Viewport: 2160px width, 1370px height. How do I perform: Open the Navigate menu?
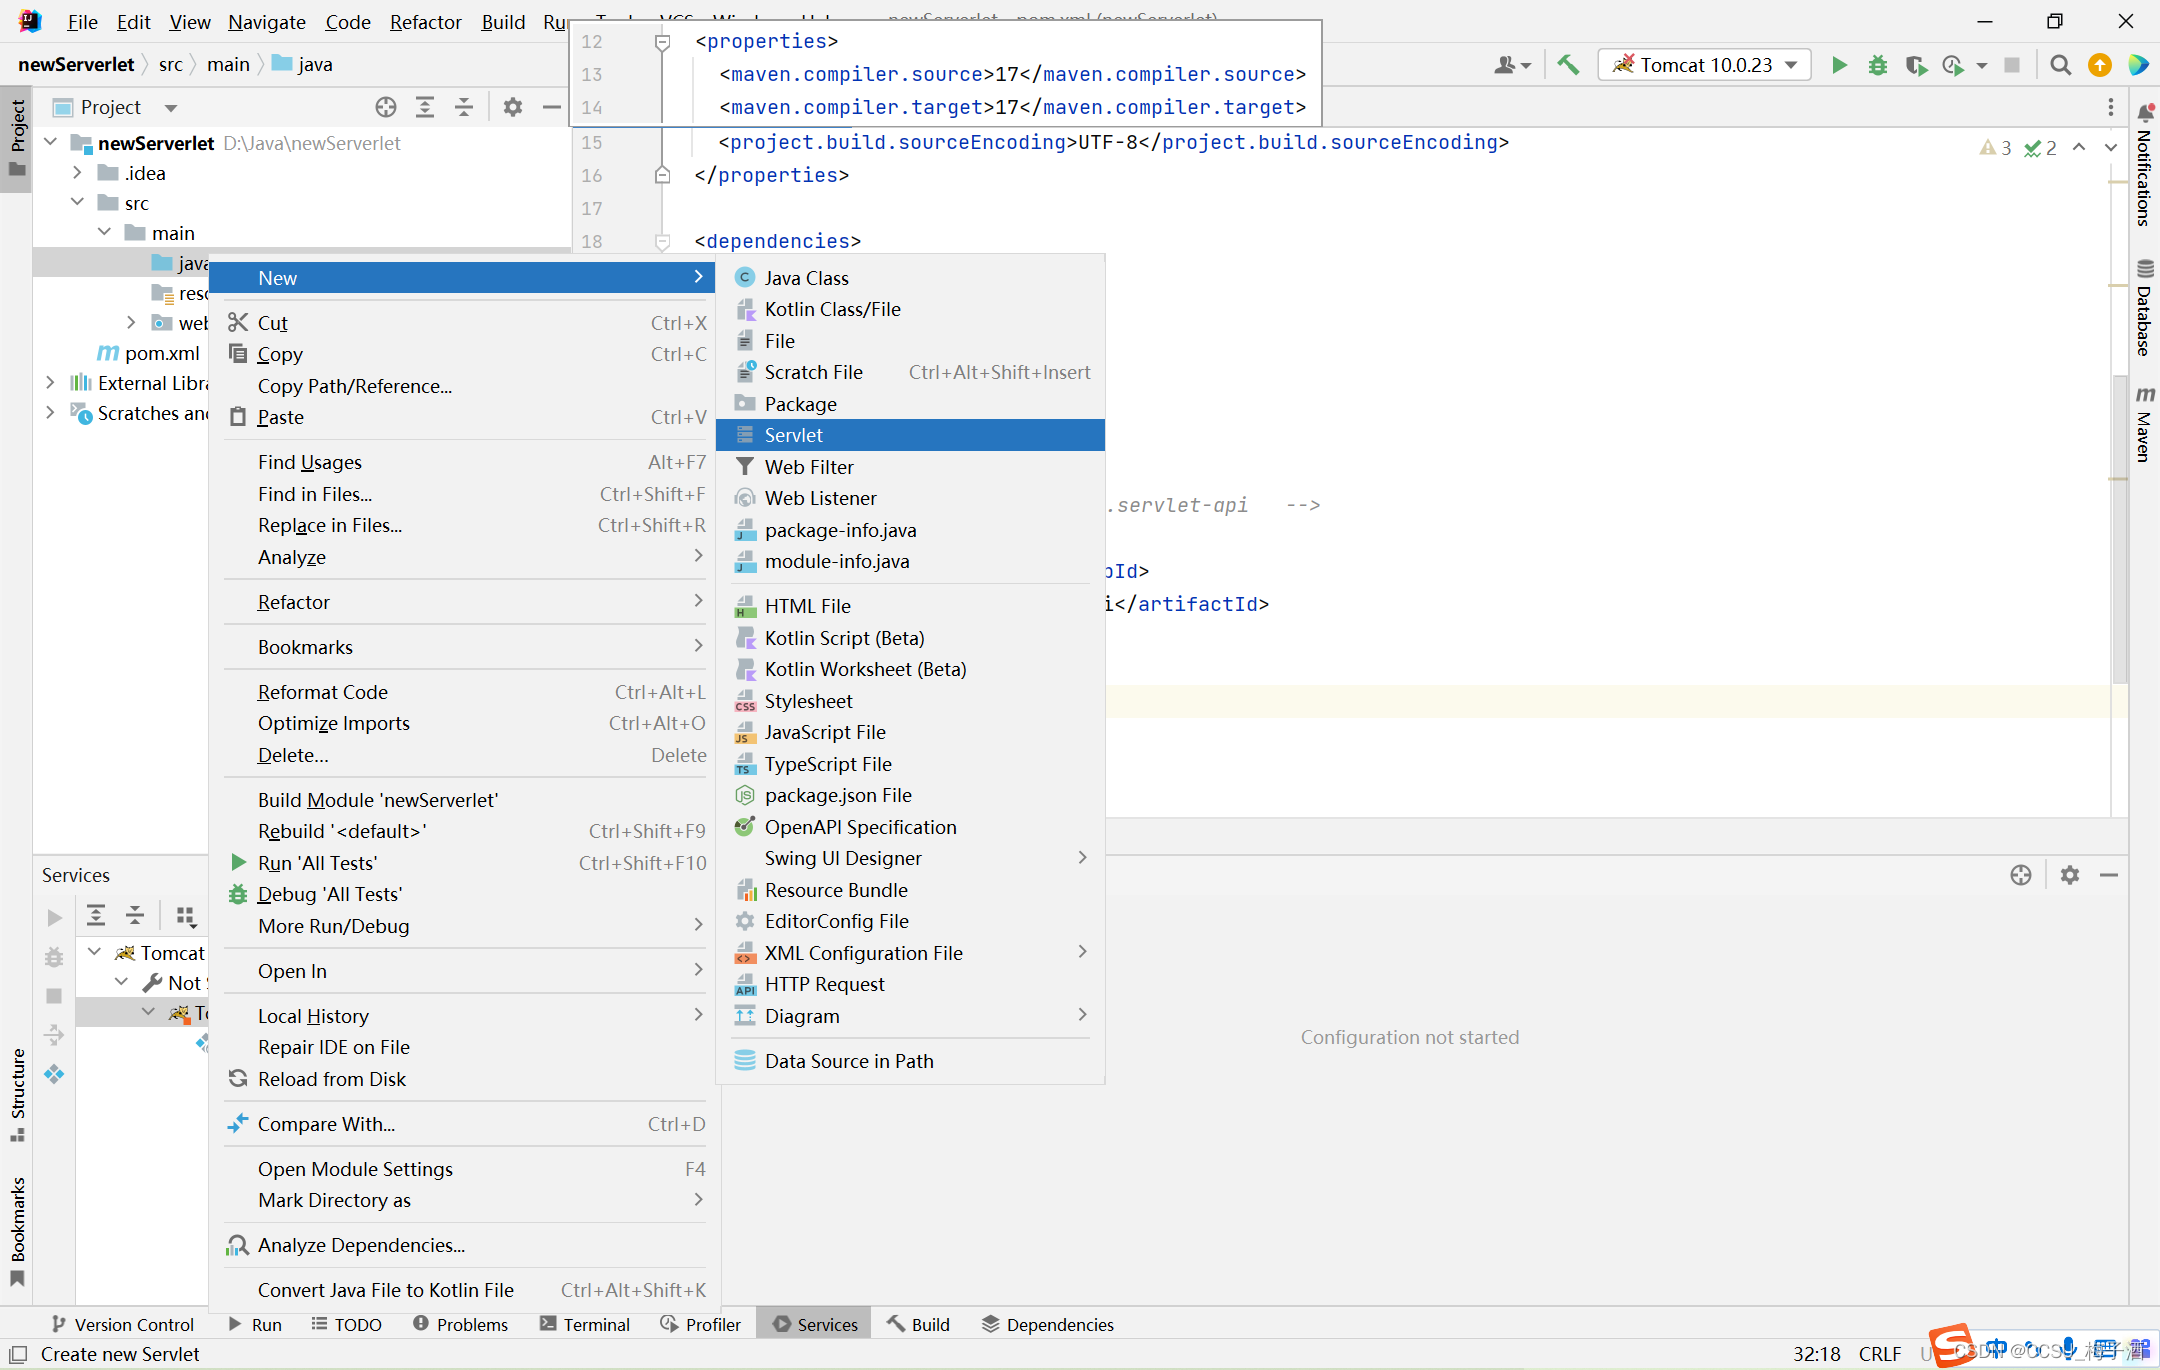266,22
